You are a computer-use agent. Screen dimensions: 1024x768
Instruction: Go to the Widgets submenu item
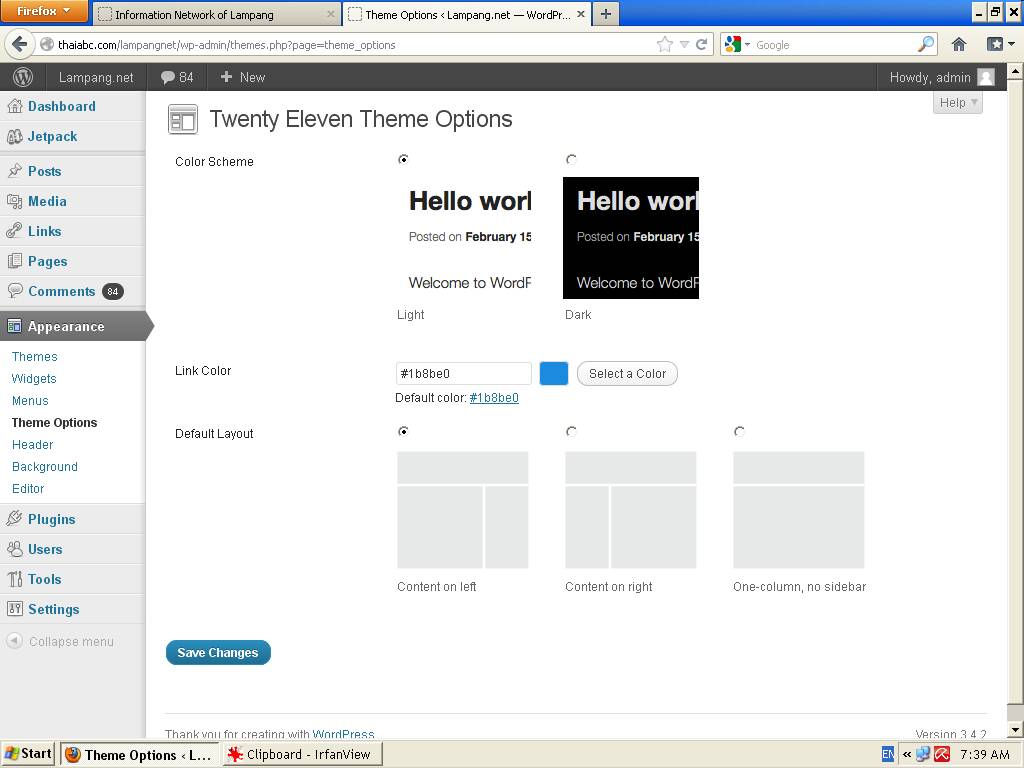tap(34, 378)
